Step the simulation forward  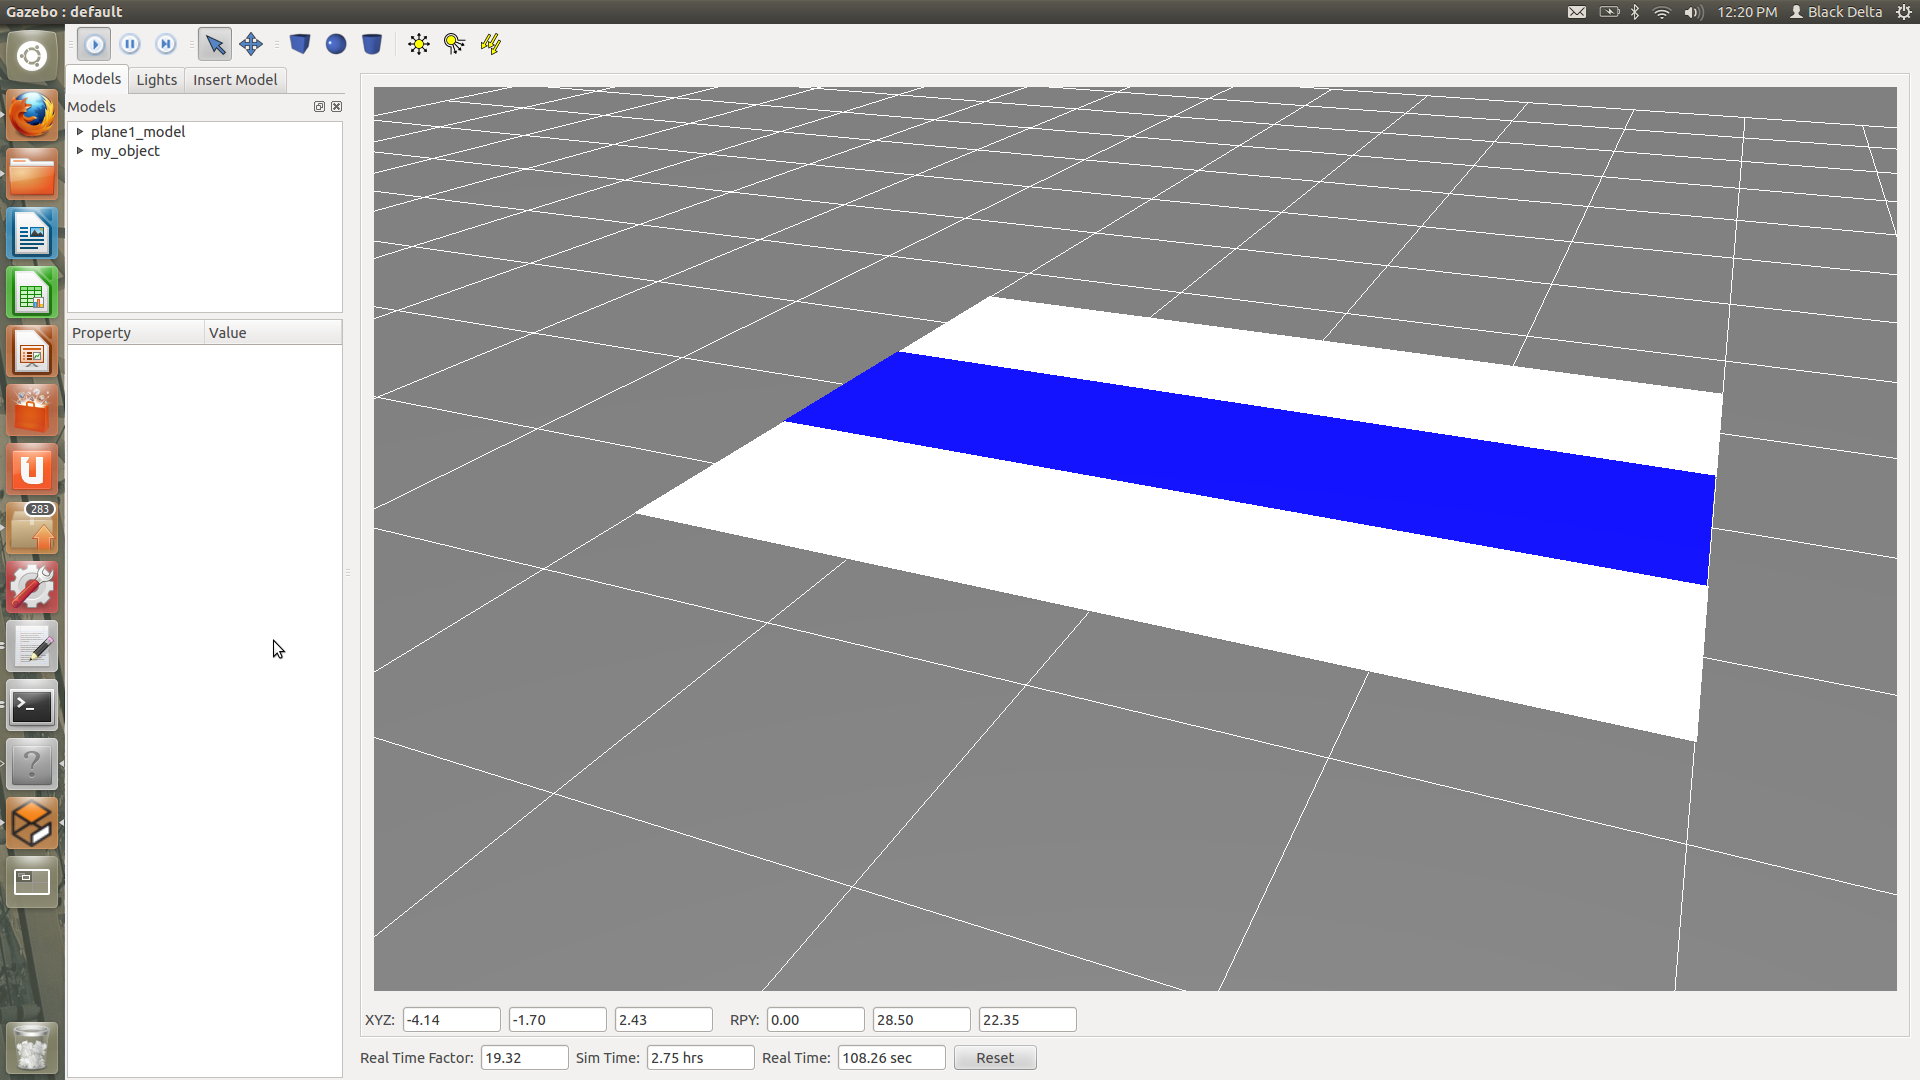coord(166,44)
